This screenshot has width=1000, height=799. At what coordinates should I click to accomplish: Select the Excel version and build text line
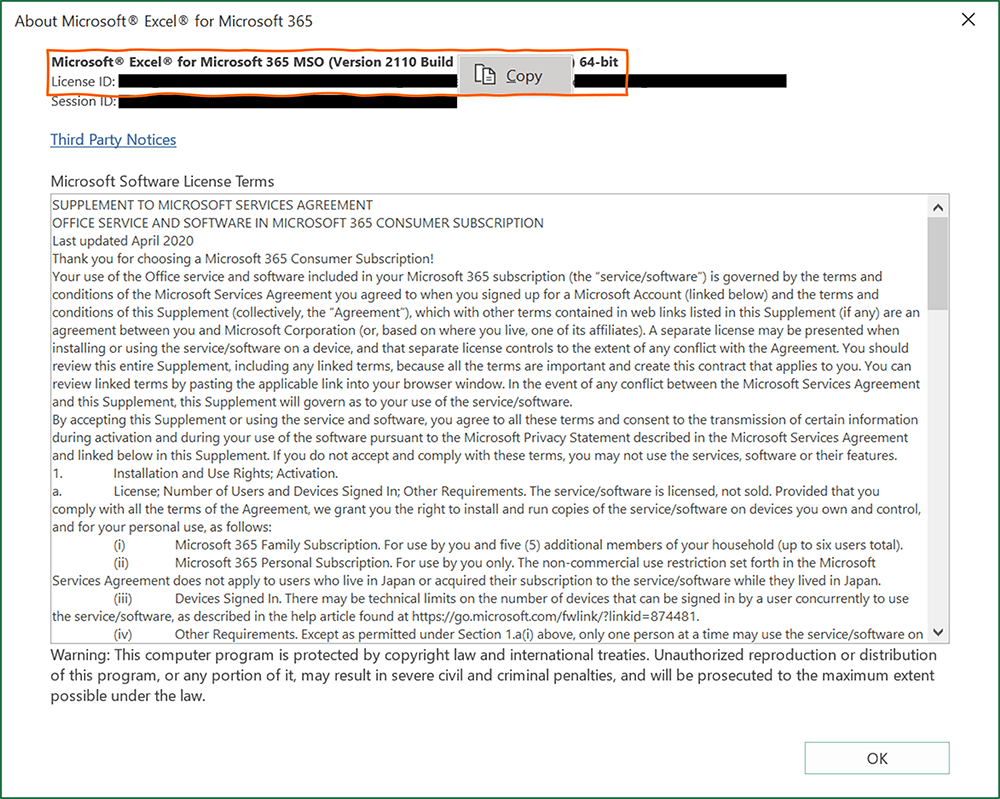[x=335, y=62]
